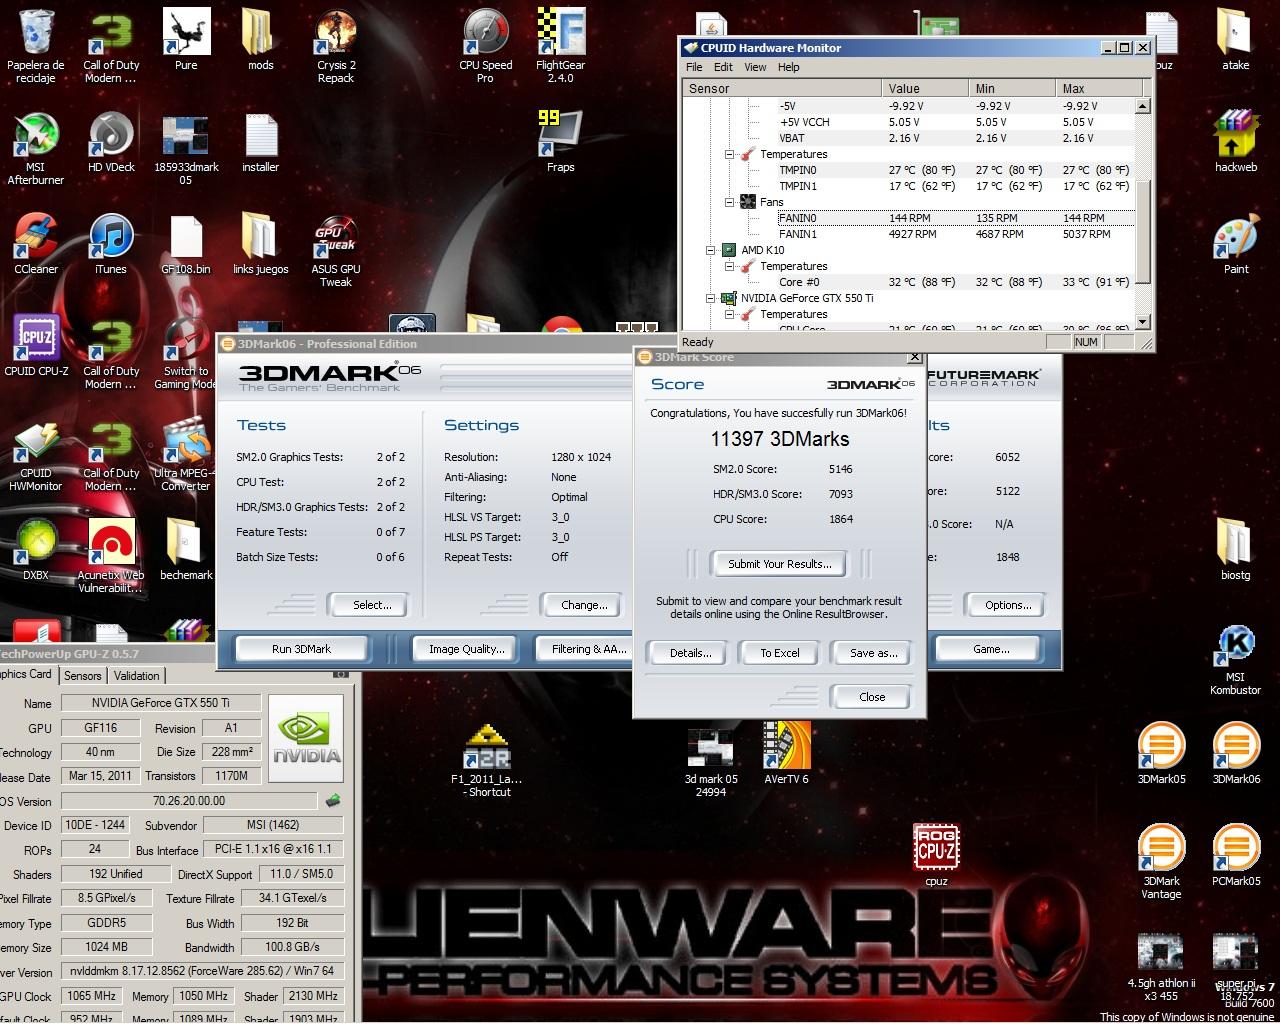The image size is (1280, 1024).
Task: Open the hackweb archive icon
Action: 1236,142
